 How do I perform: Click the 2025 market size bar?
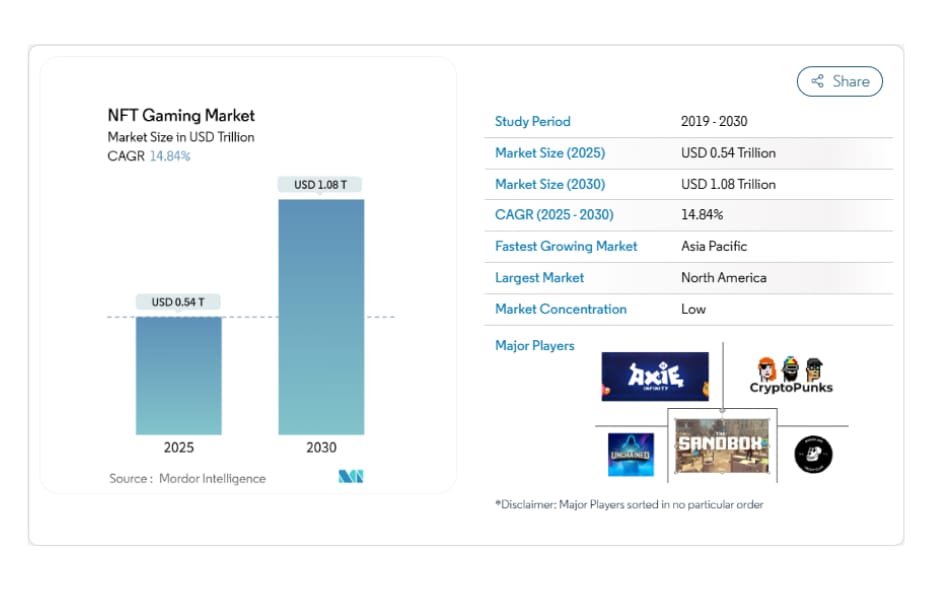(179, 375)
